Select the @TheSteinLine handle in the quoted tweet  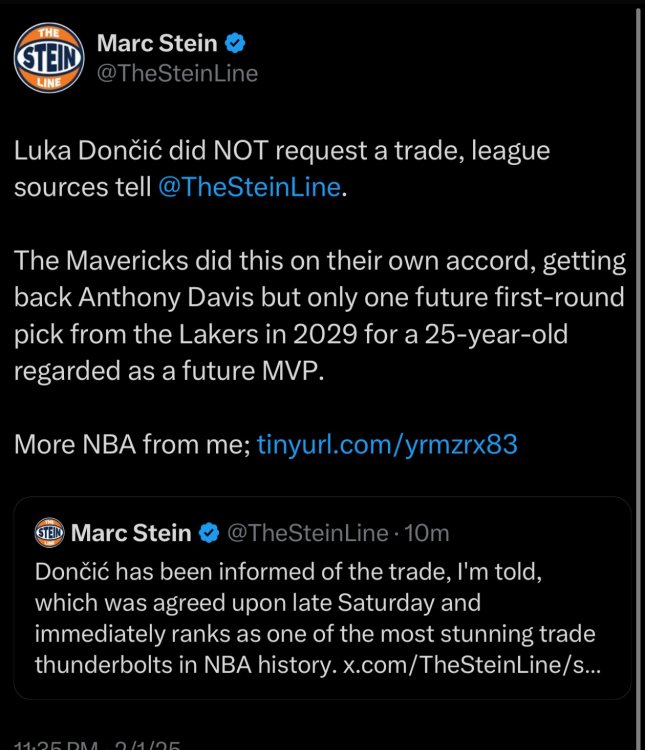[x=306, y=533]
